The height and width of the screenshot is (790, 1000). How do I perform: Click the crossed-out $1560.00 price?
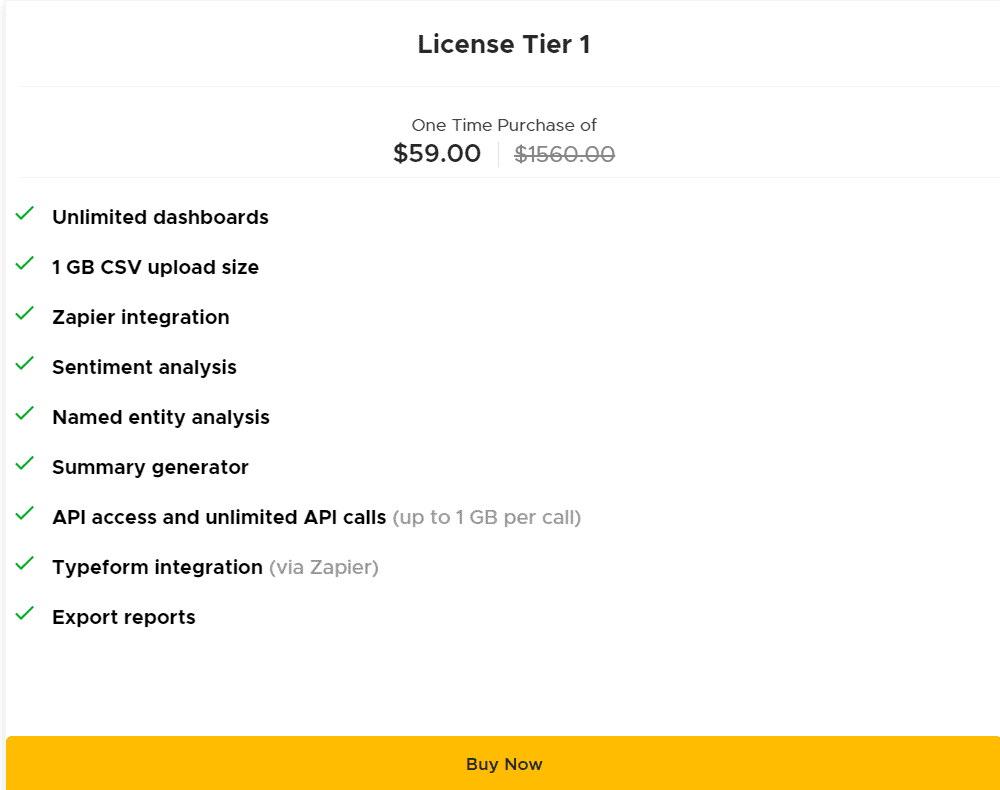[x=564, y=153]
